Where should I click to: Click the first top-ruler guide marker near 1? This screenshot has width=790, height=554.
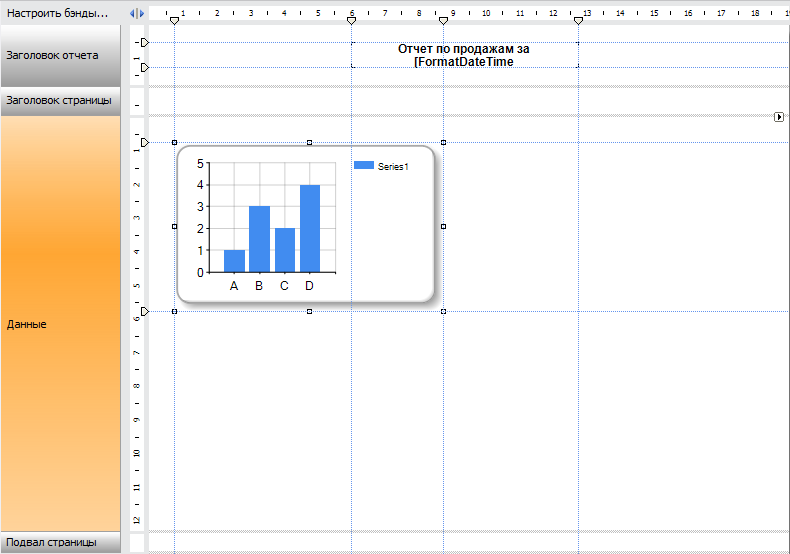coord(175,21)
